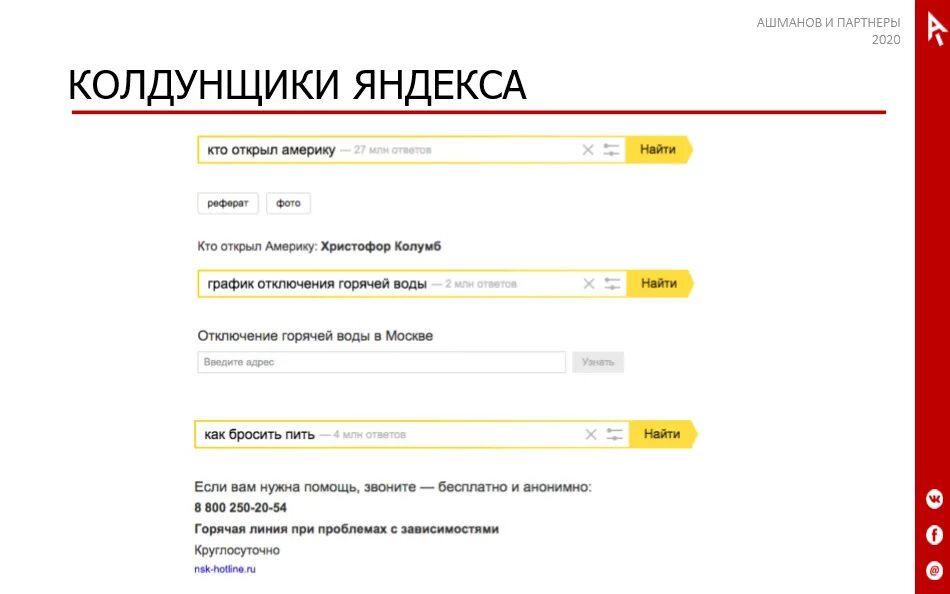Click Найти for 'как бросить пить' search
Screen dimensions: 950x594
click(663, 434)
